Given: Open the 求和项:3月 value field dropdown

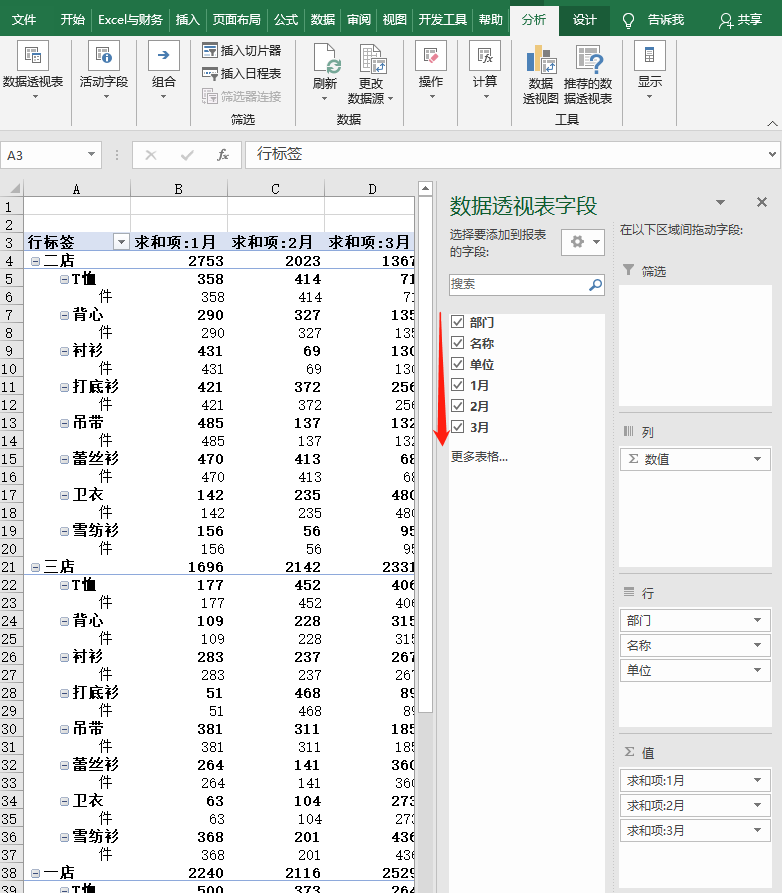Looking at the screenshot, I should point(758,830).
